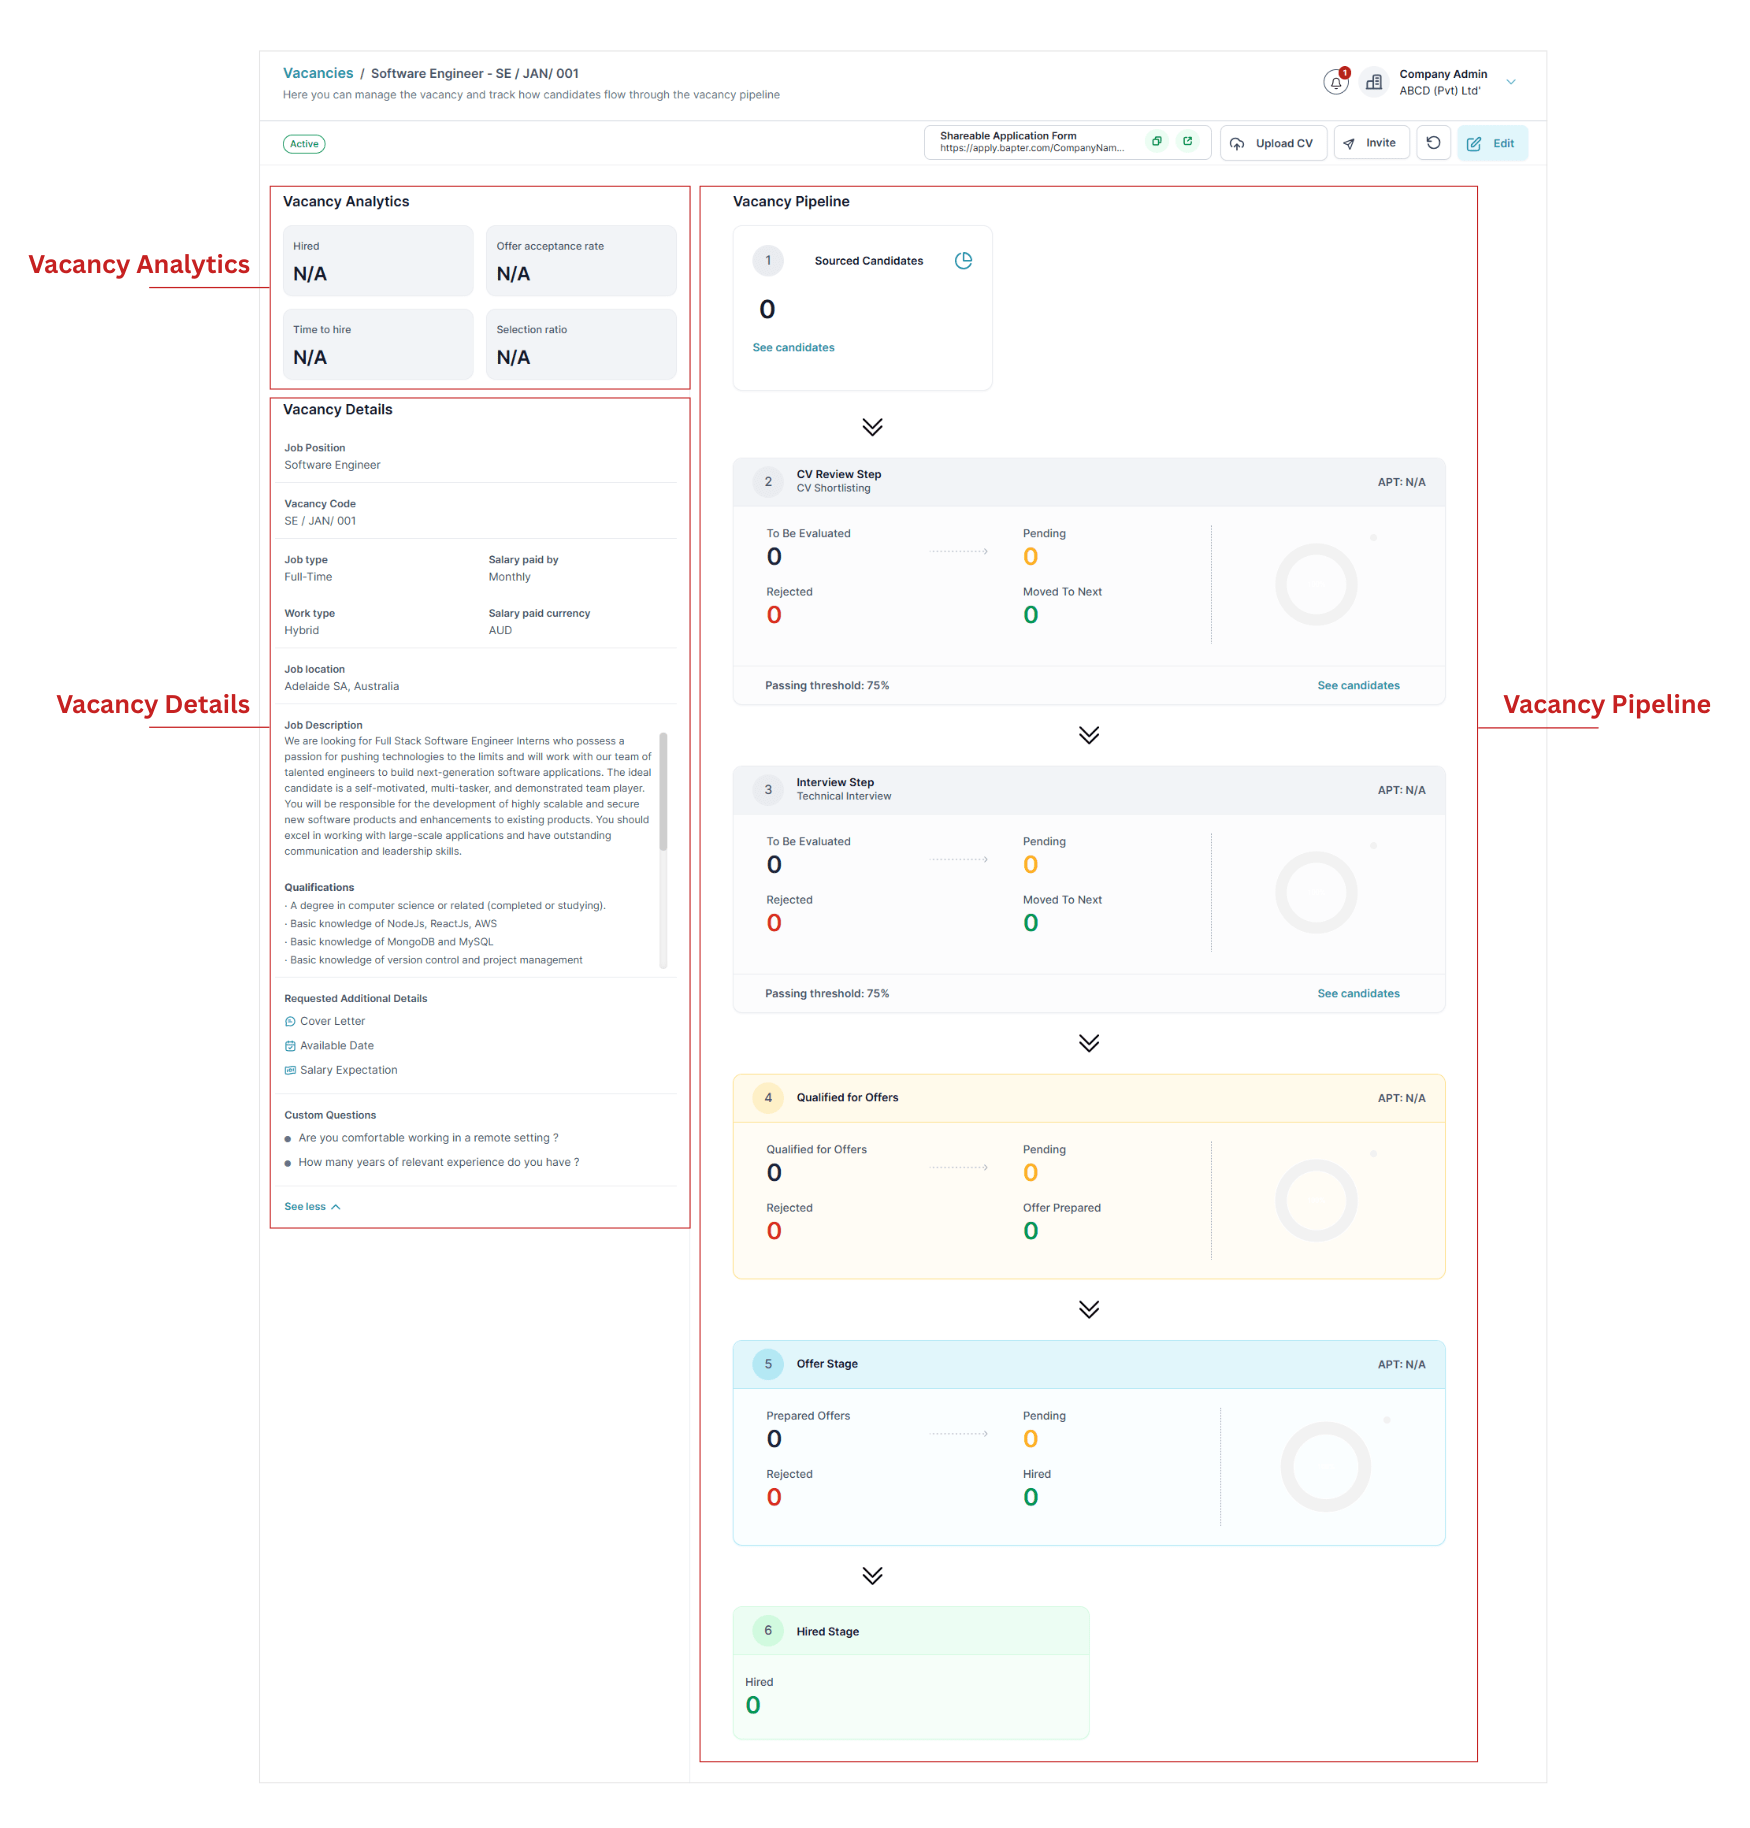
Task: Click CV Review Step Moved To Next count
Action: coord(1031,615)
